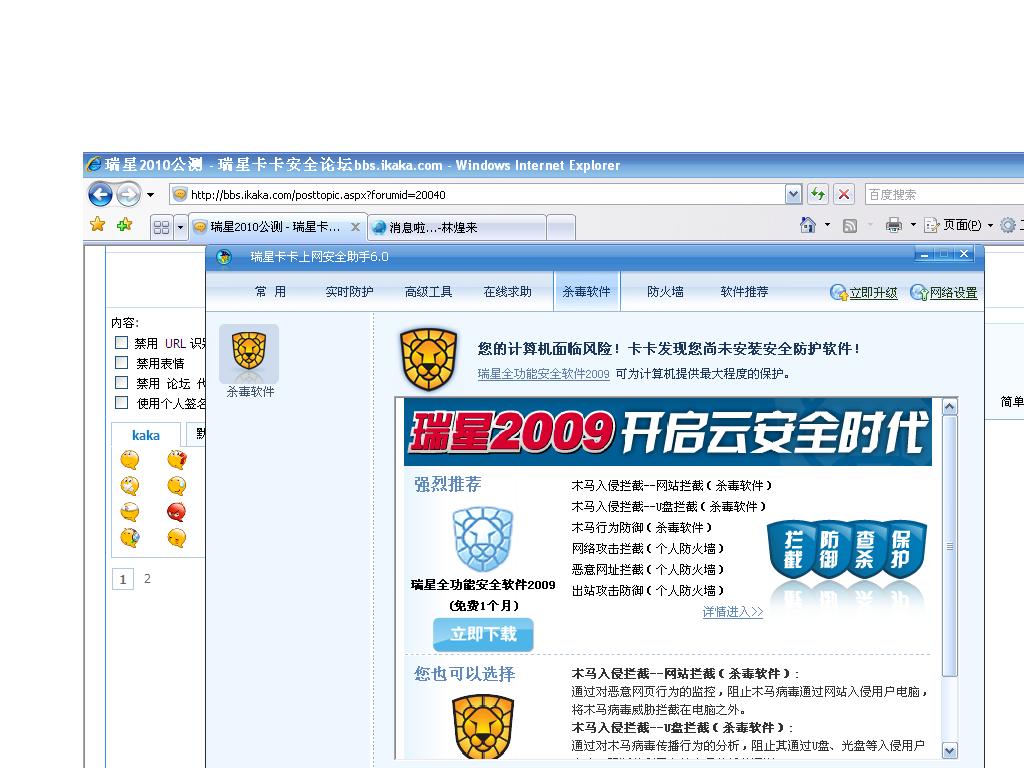Click the vertical scrollbar thumb in Kaka panel
The height and width of the screenshot is (768, 1024).
950,546
